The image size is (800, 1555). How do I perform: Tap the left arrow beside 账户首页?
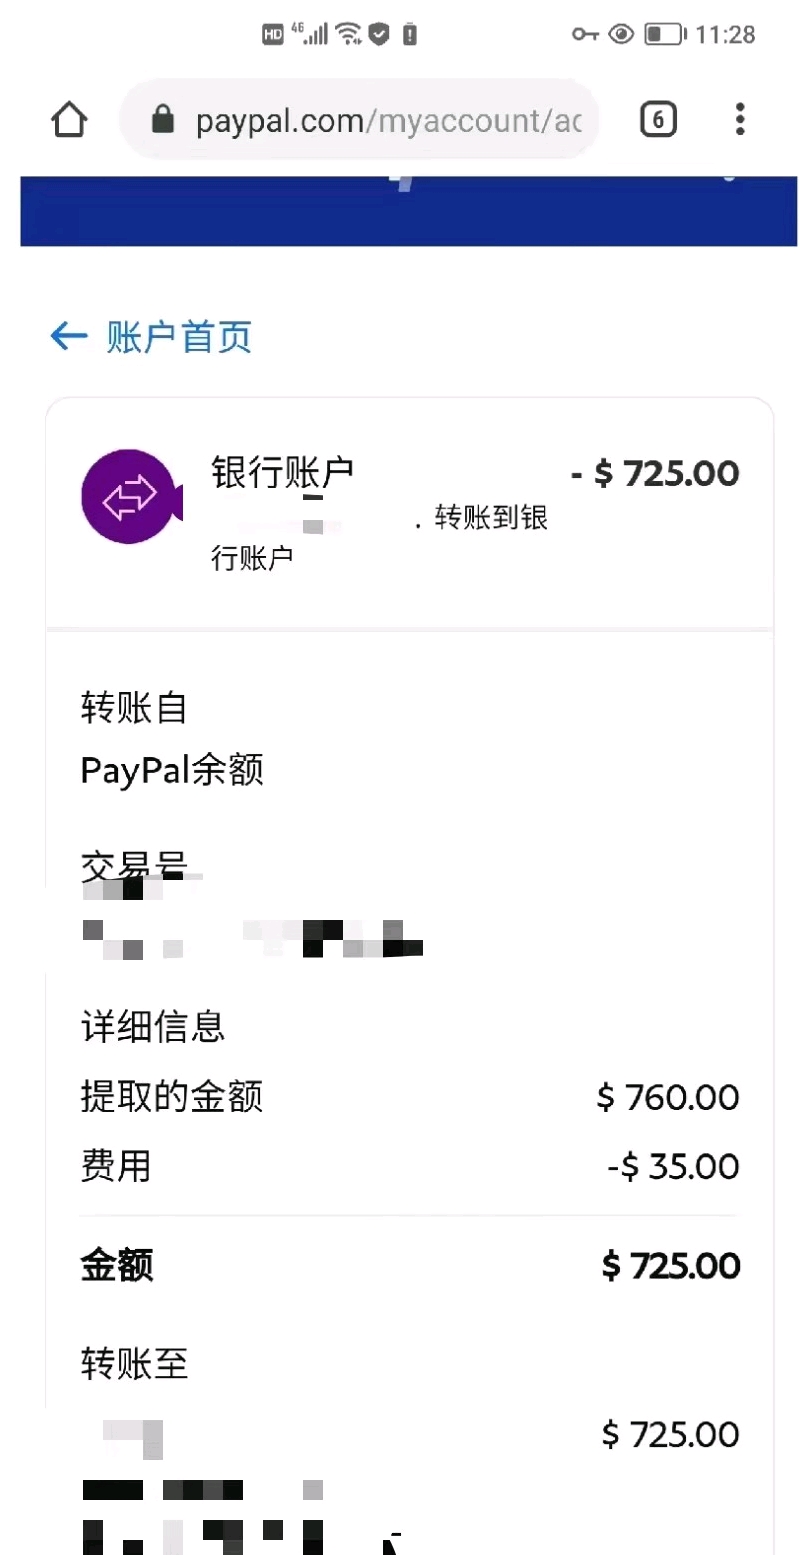(68, 336)
